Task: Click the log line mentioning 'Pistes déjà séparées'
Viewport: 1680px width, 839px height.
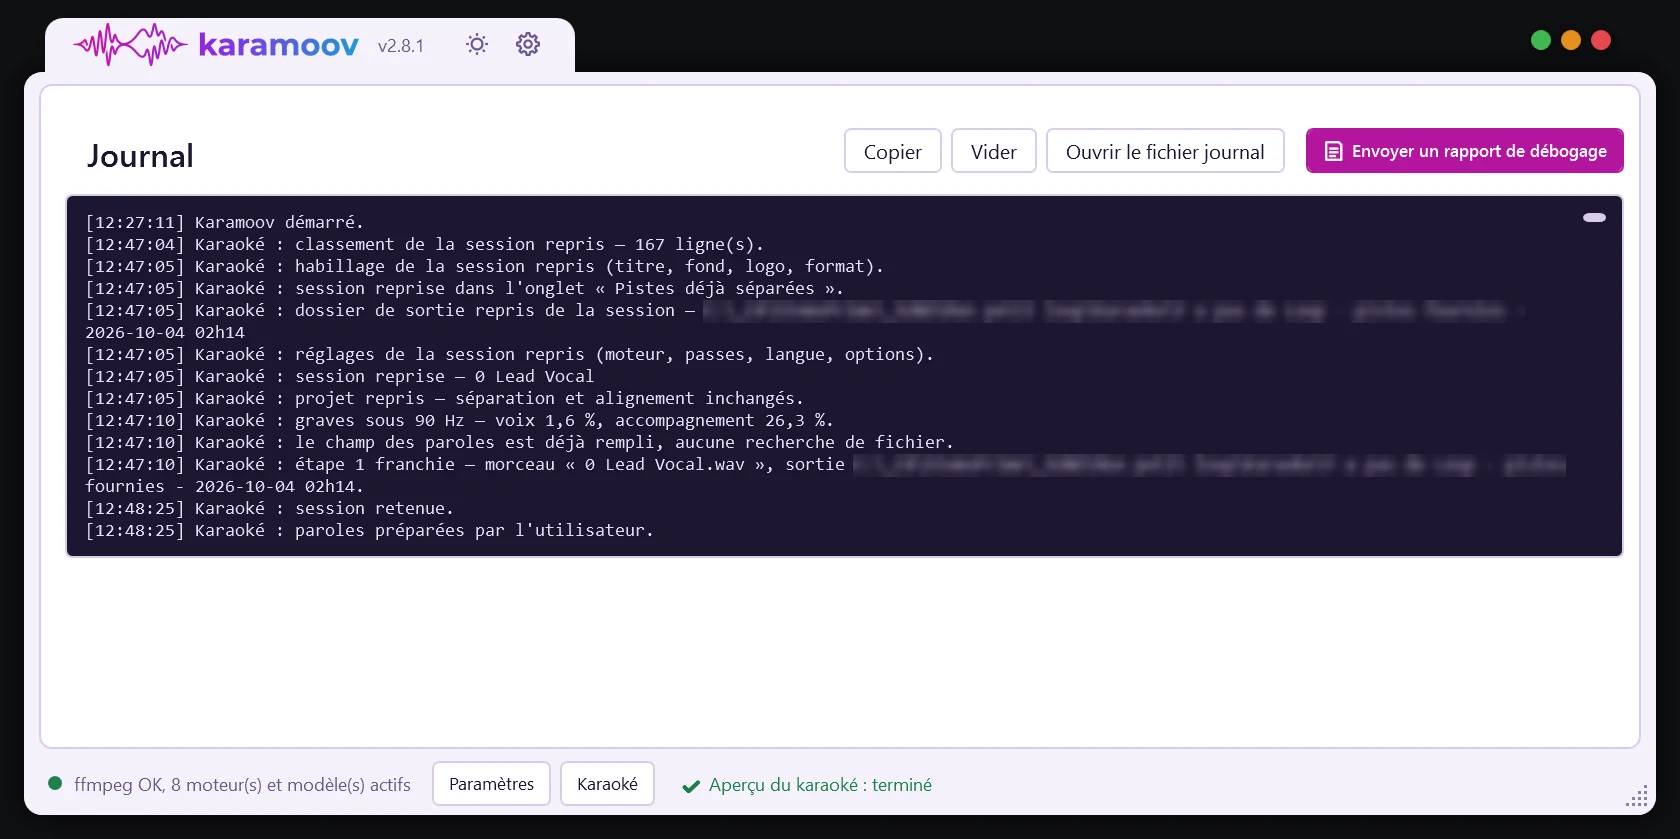Action: point(464,288)
